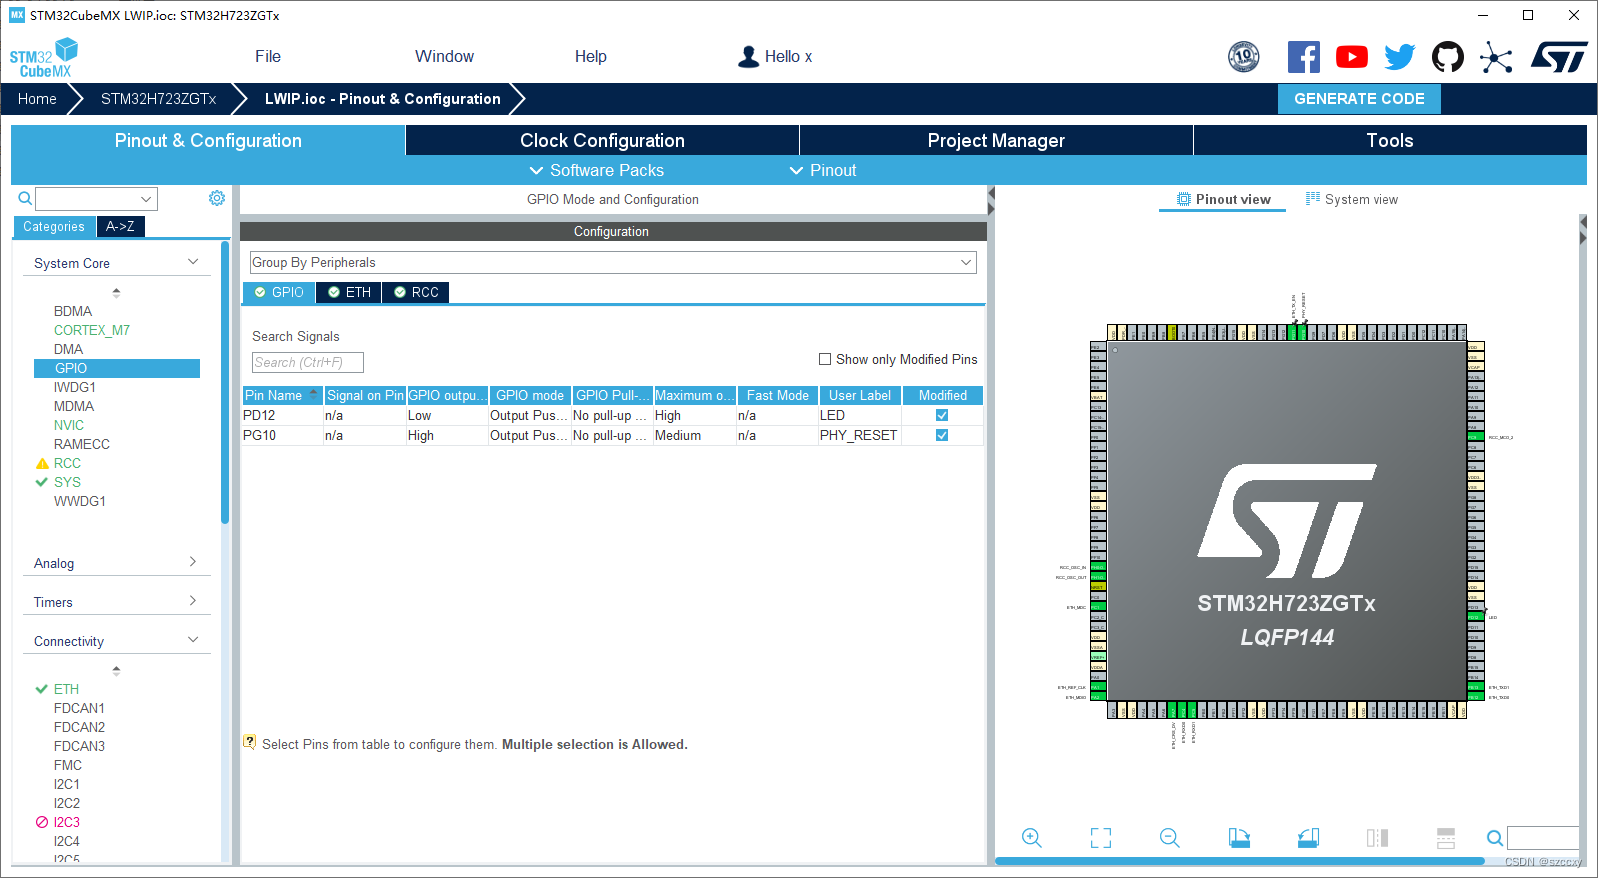
Task: Click the search magnifier in categories panel
Action: coord(25,199)
